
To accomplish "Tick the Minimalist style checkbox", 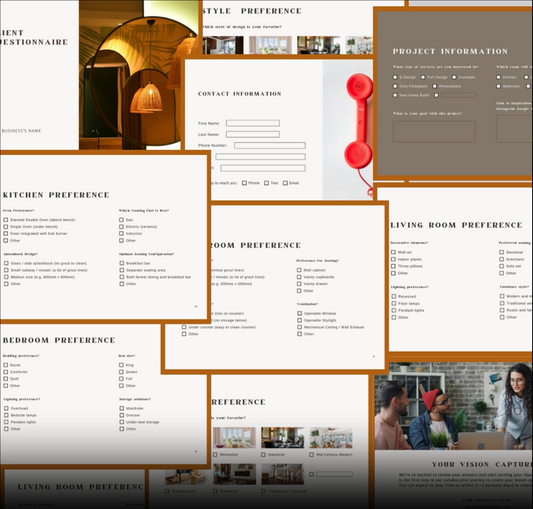I will (x=215, y=454).
